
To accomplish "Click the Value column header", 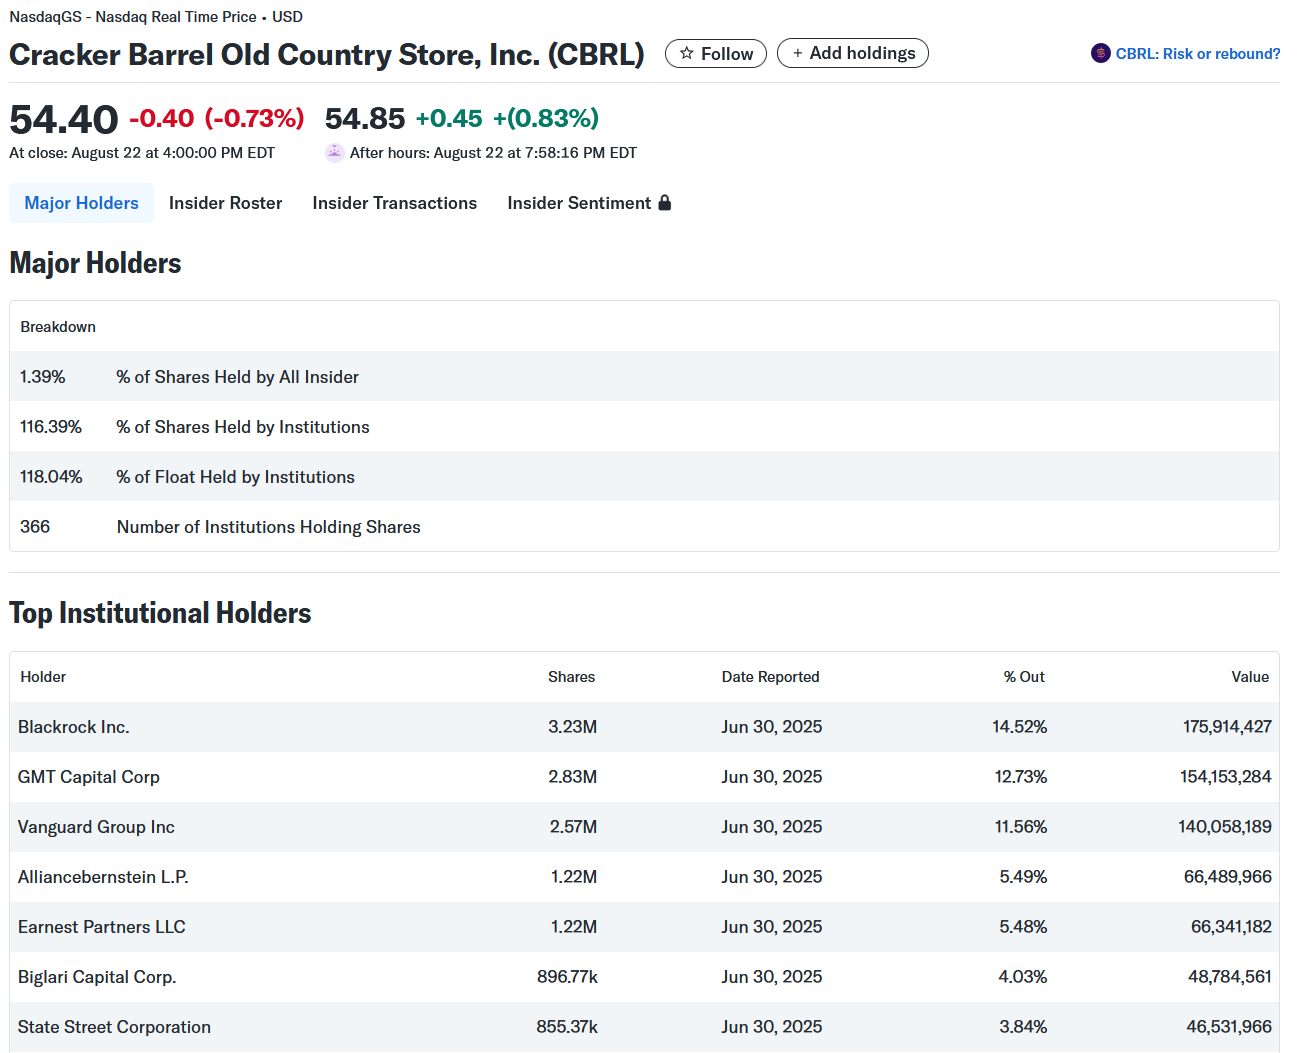I will click(1250, 677).
